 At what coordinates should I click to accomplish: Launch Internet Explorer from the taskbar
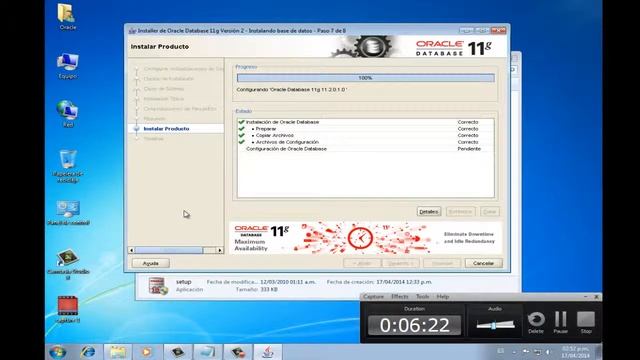88,352
